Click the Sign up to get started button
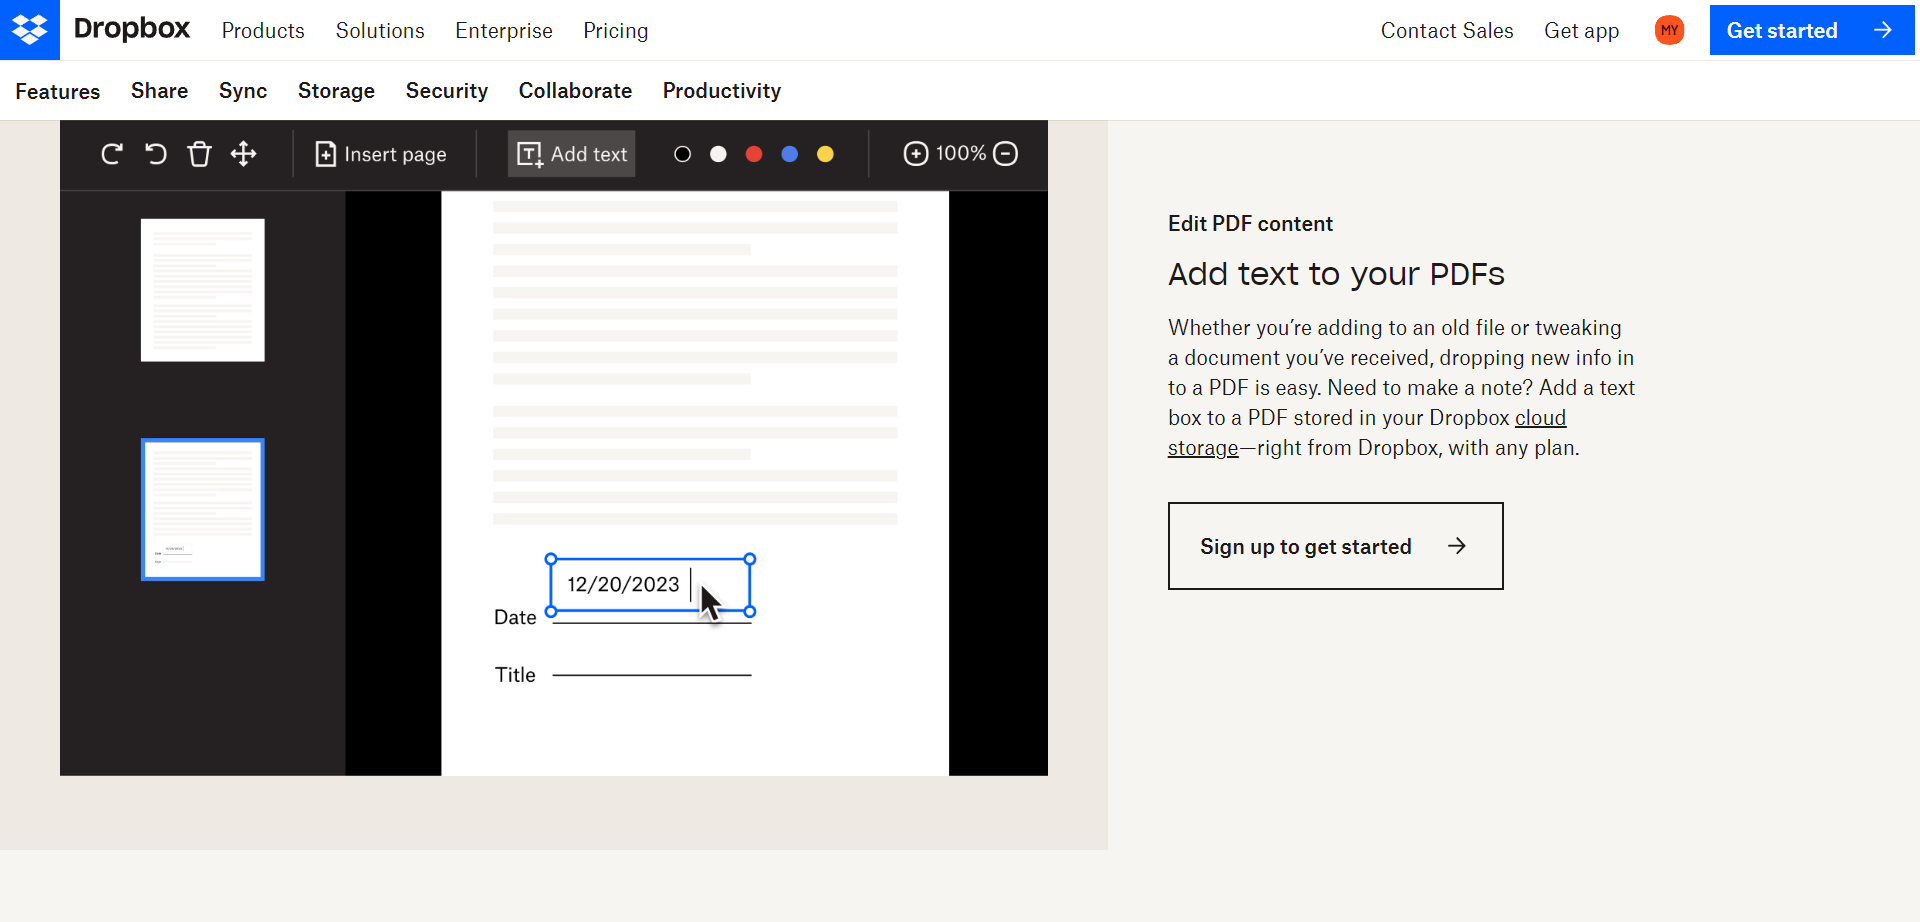 [1334, 546]
